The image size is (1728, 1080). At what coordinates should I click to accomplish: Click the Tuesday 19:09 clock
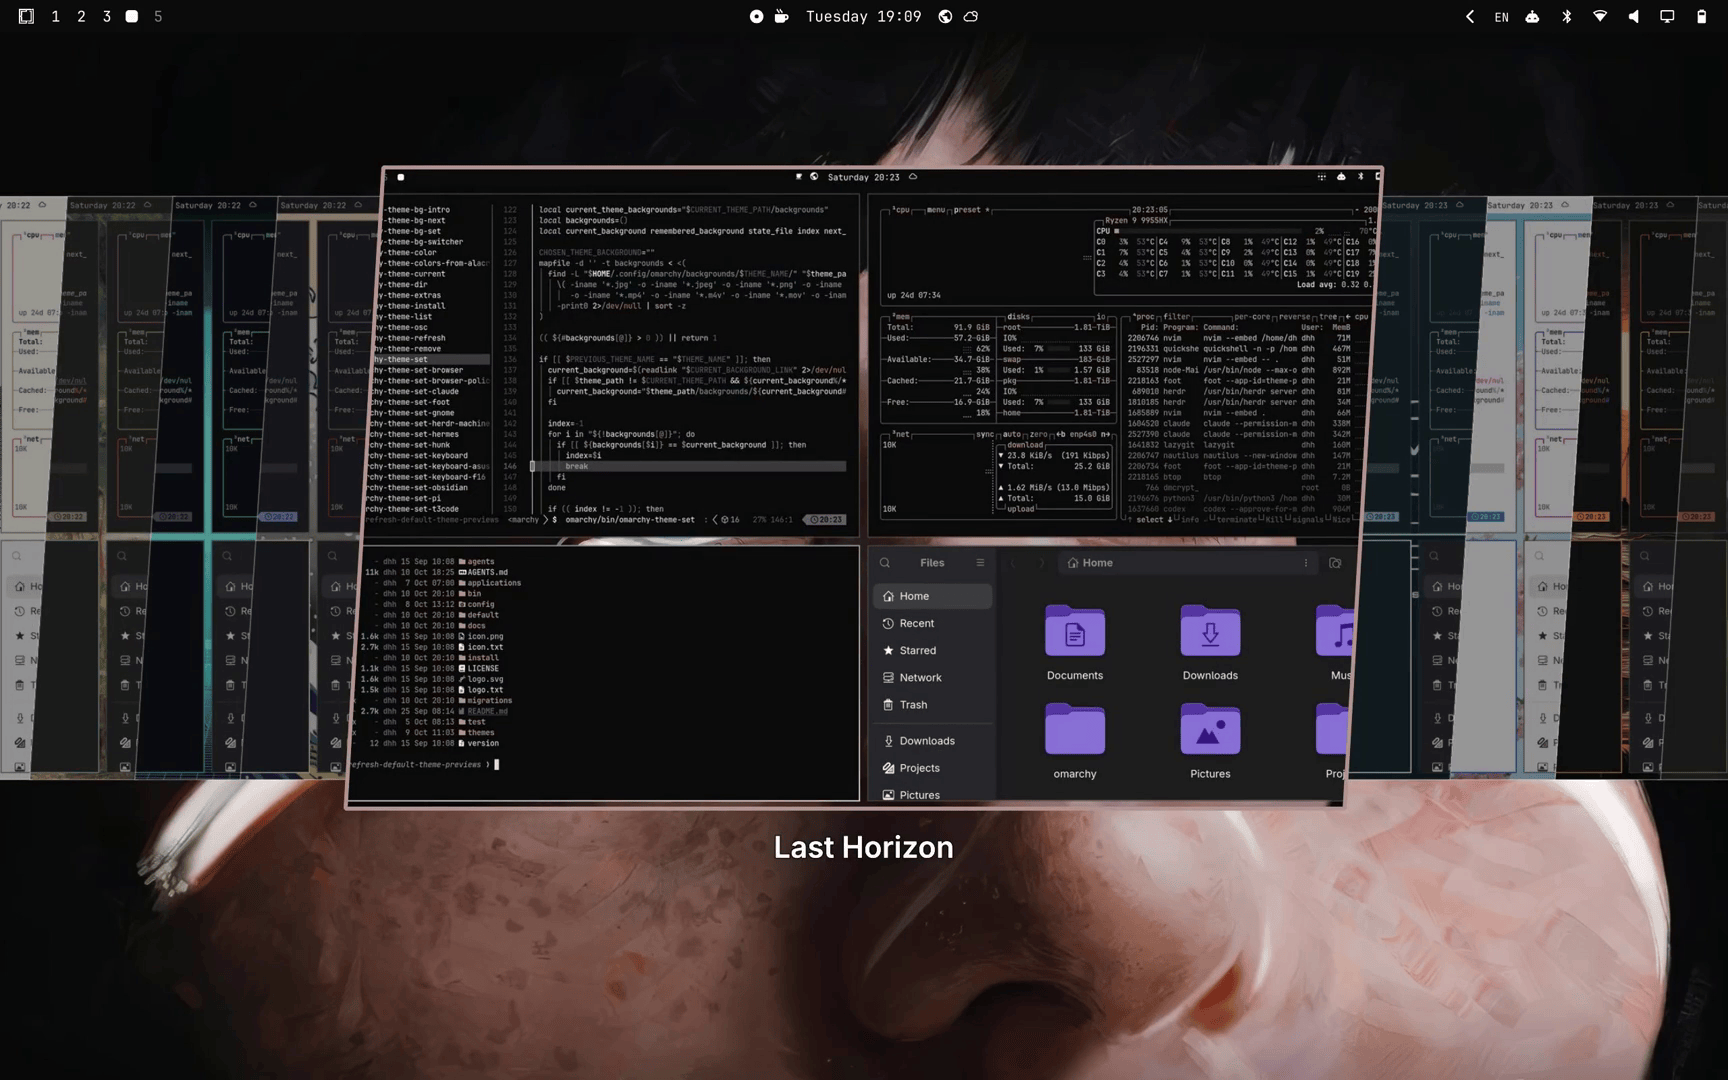click(863, 16)
